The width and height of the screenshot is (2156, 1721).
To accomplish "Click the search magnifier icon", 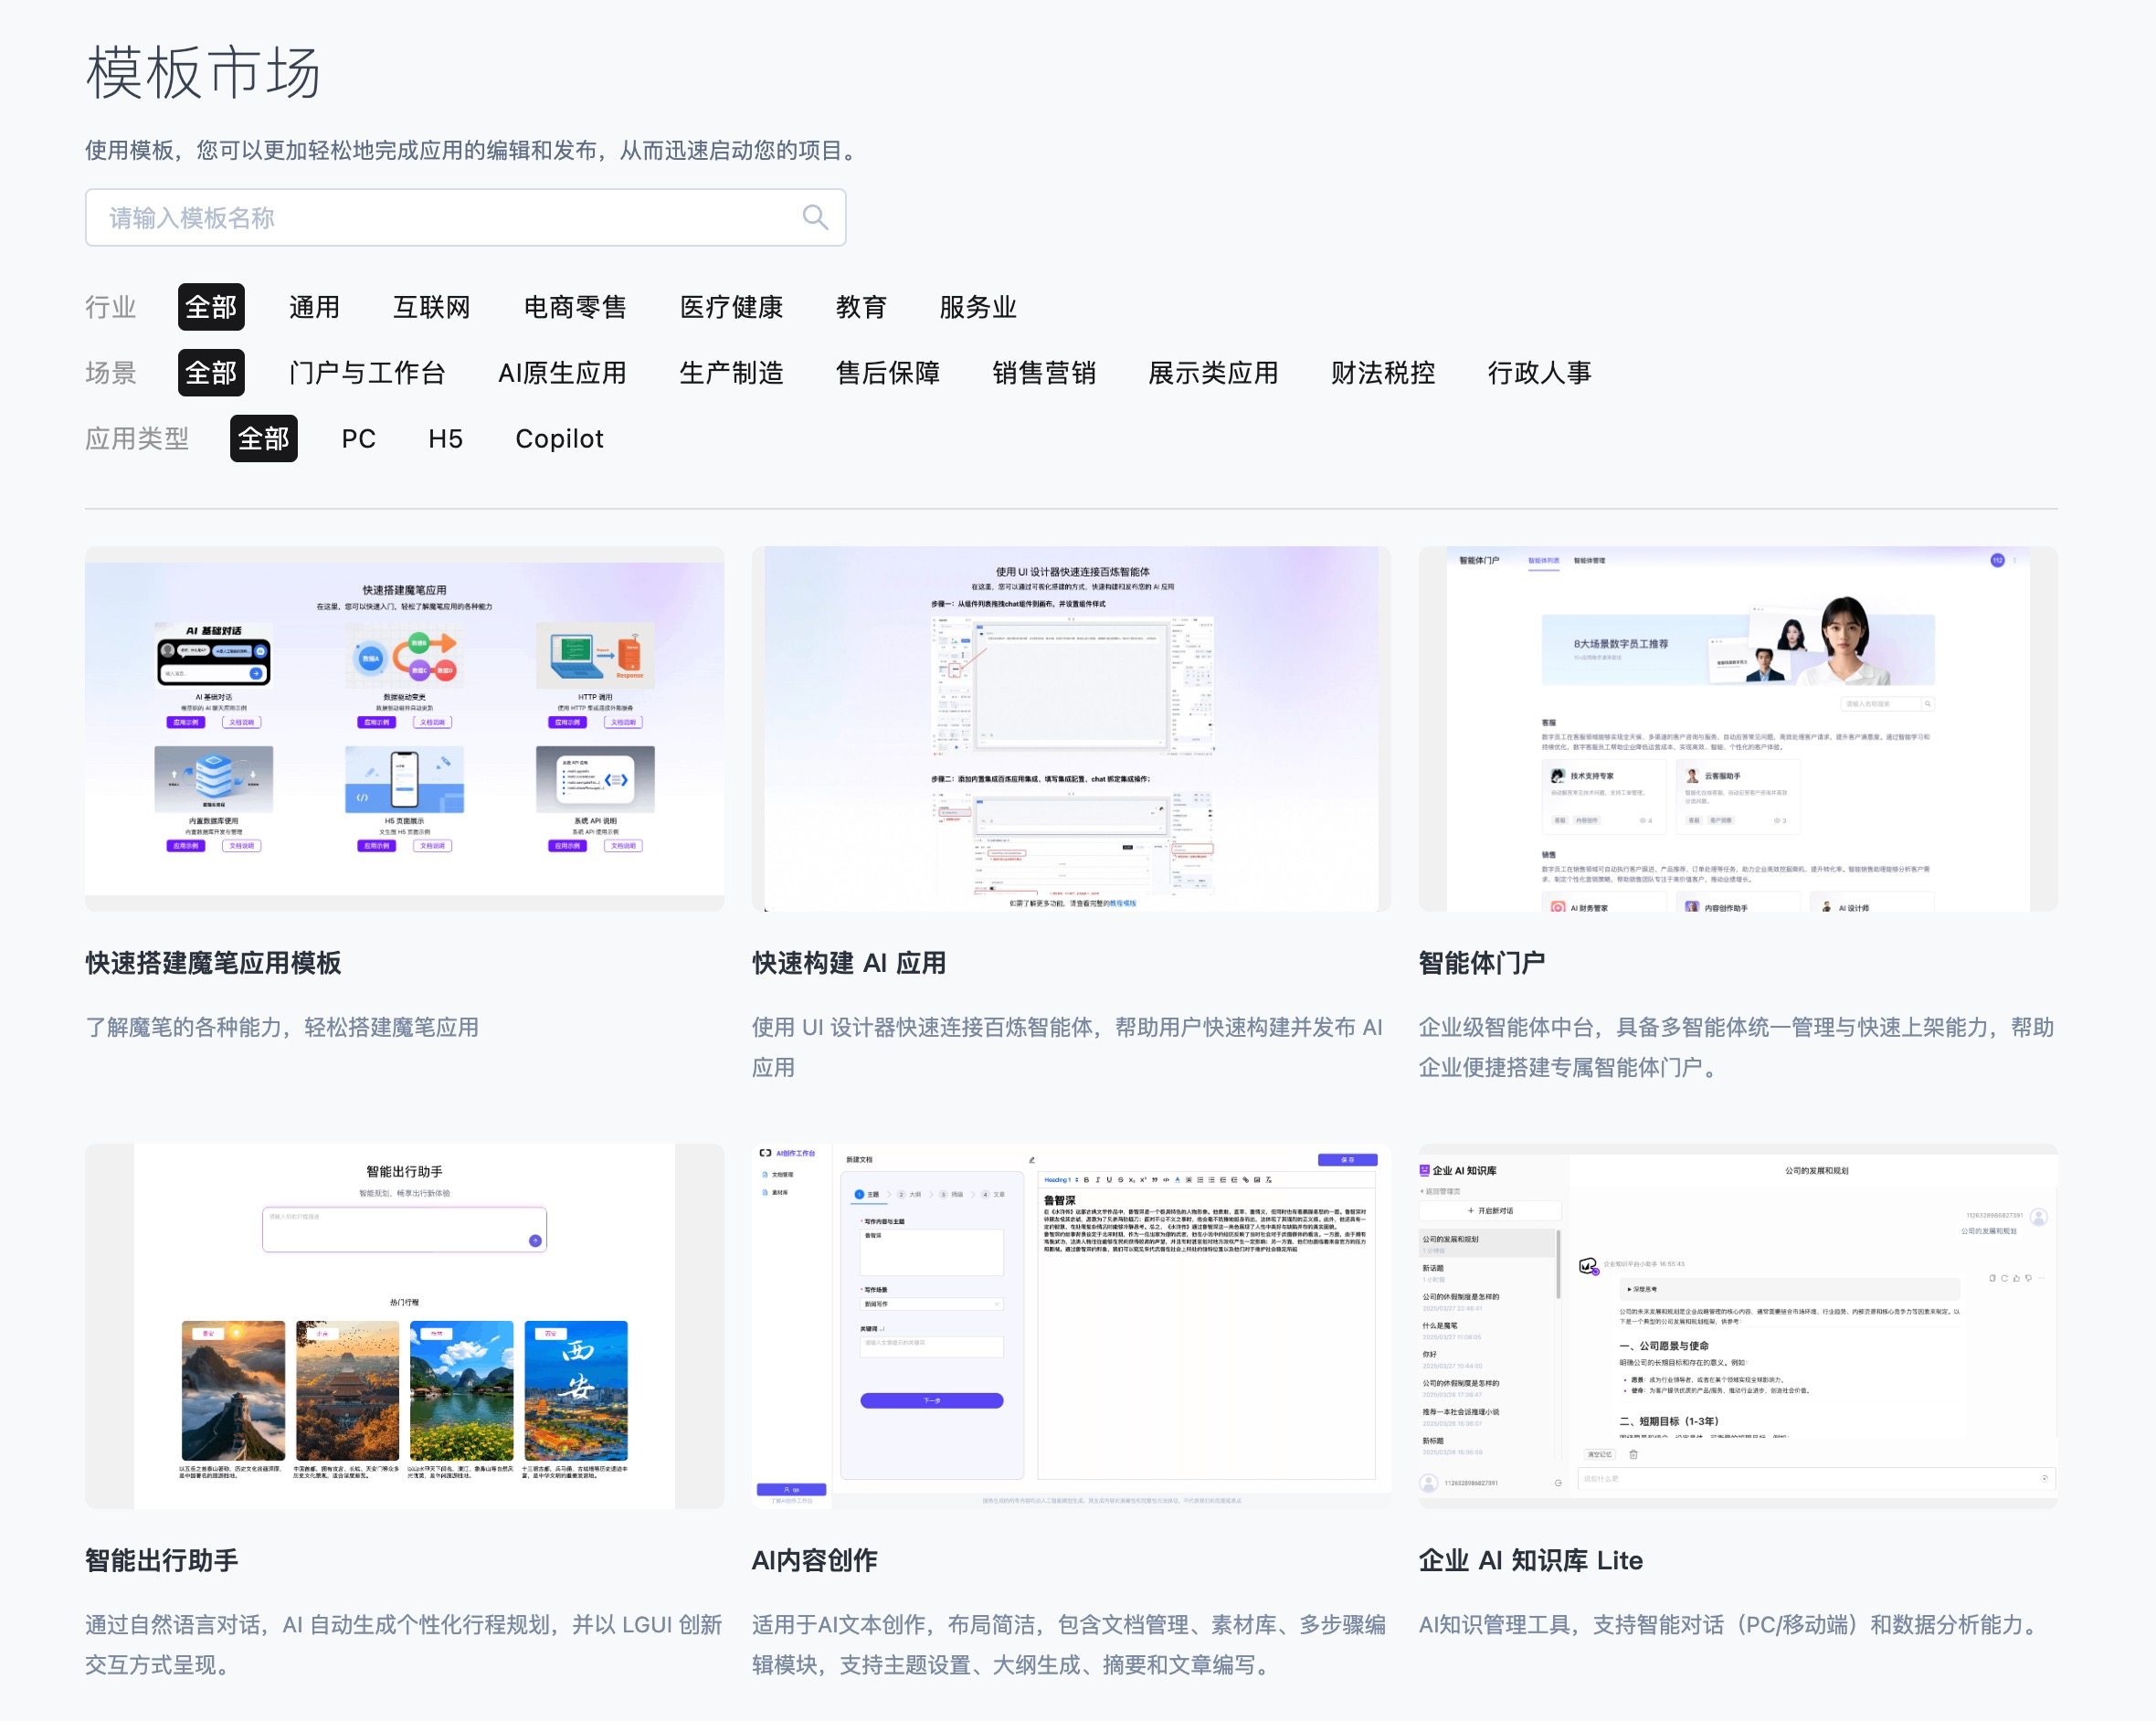I will 815,217.
